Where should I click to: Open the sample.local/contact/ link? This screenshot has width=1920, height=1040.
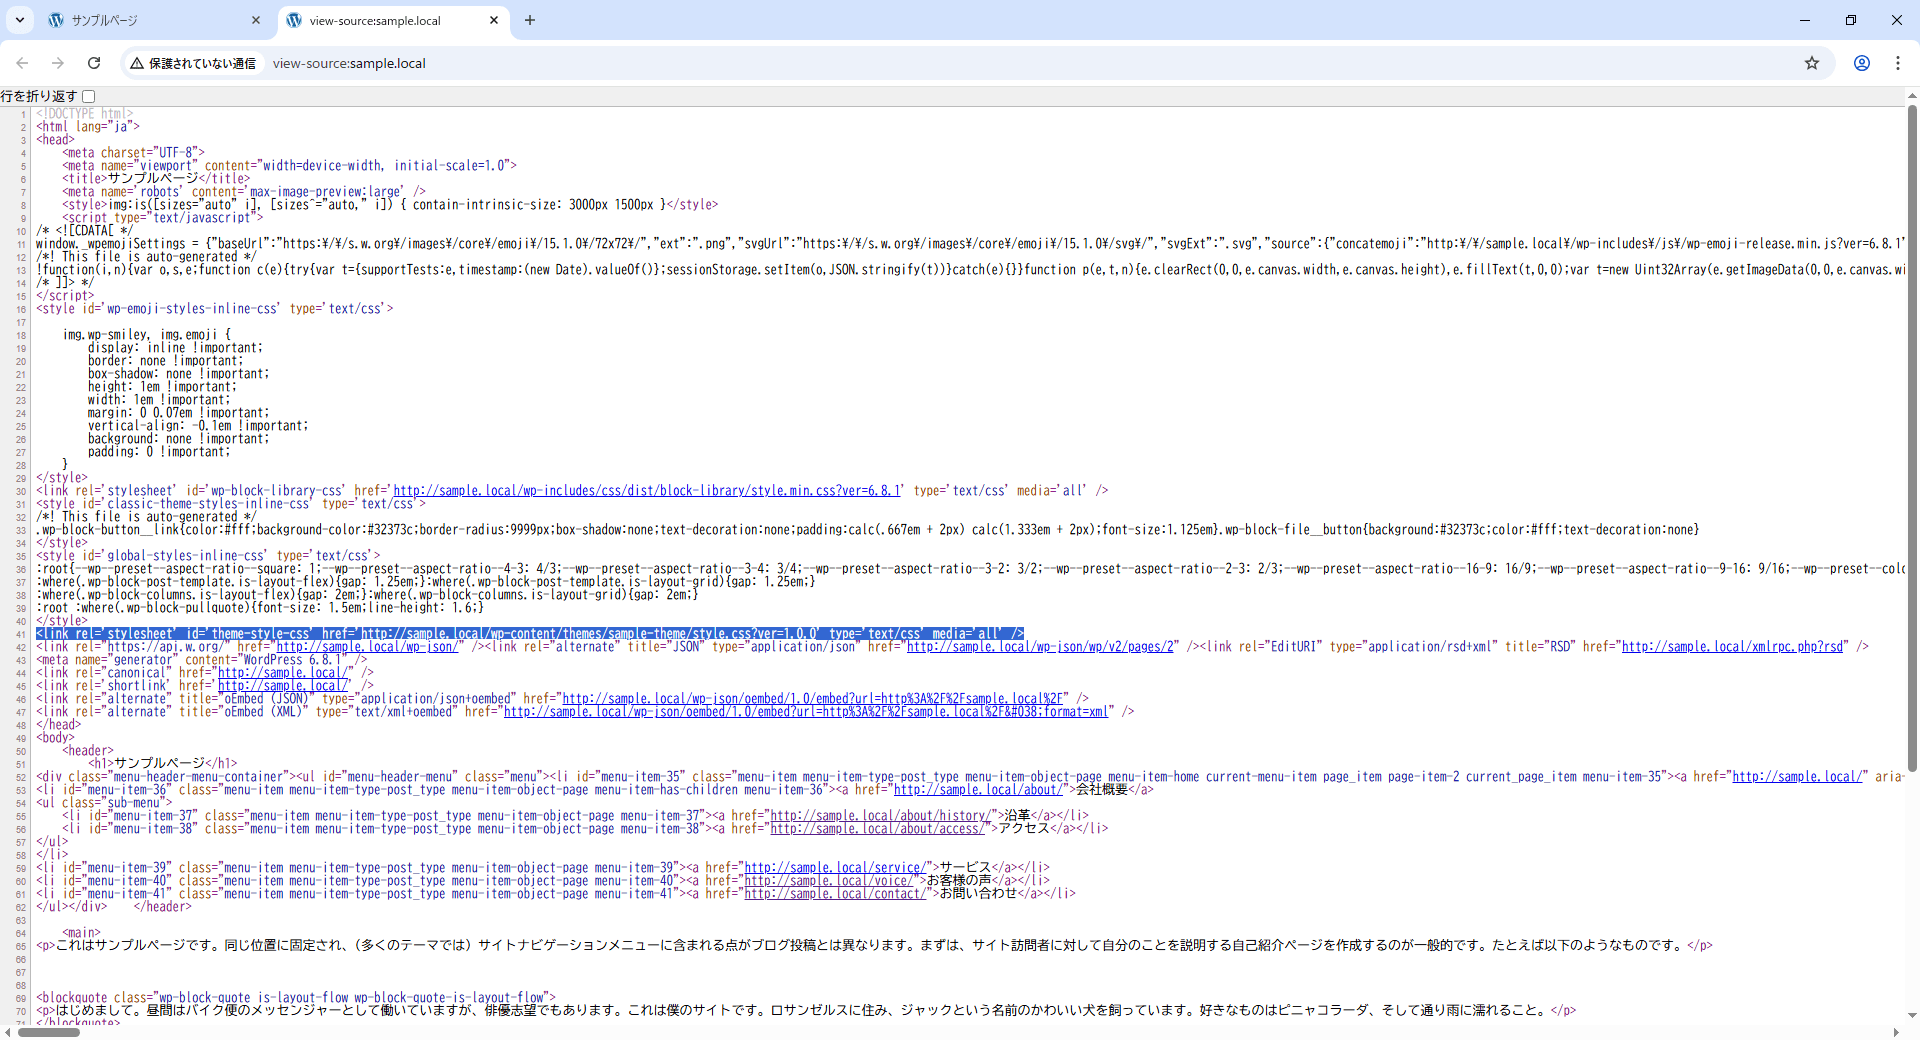(x=835, y=894)
